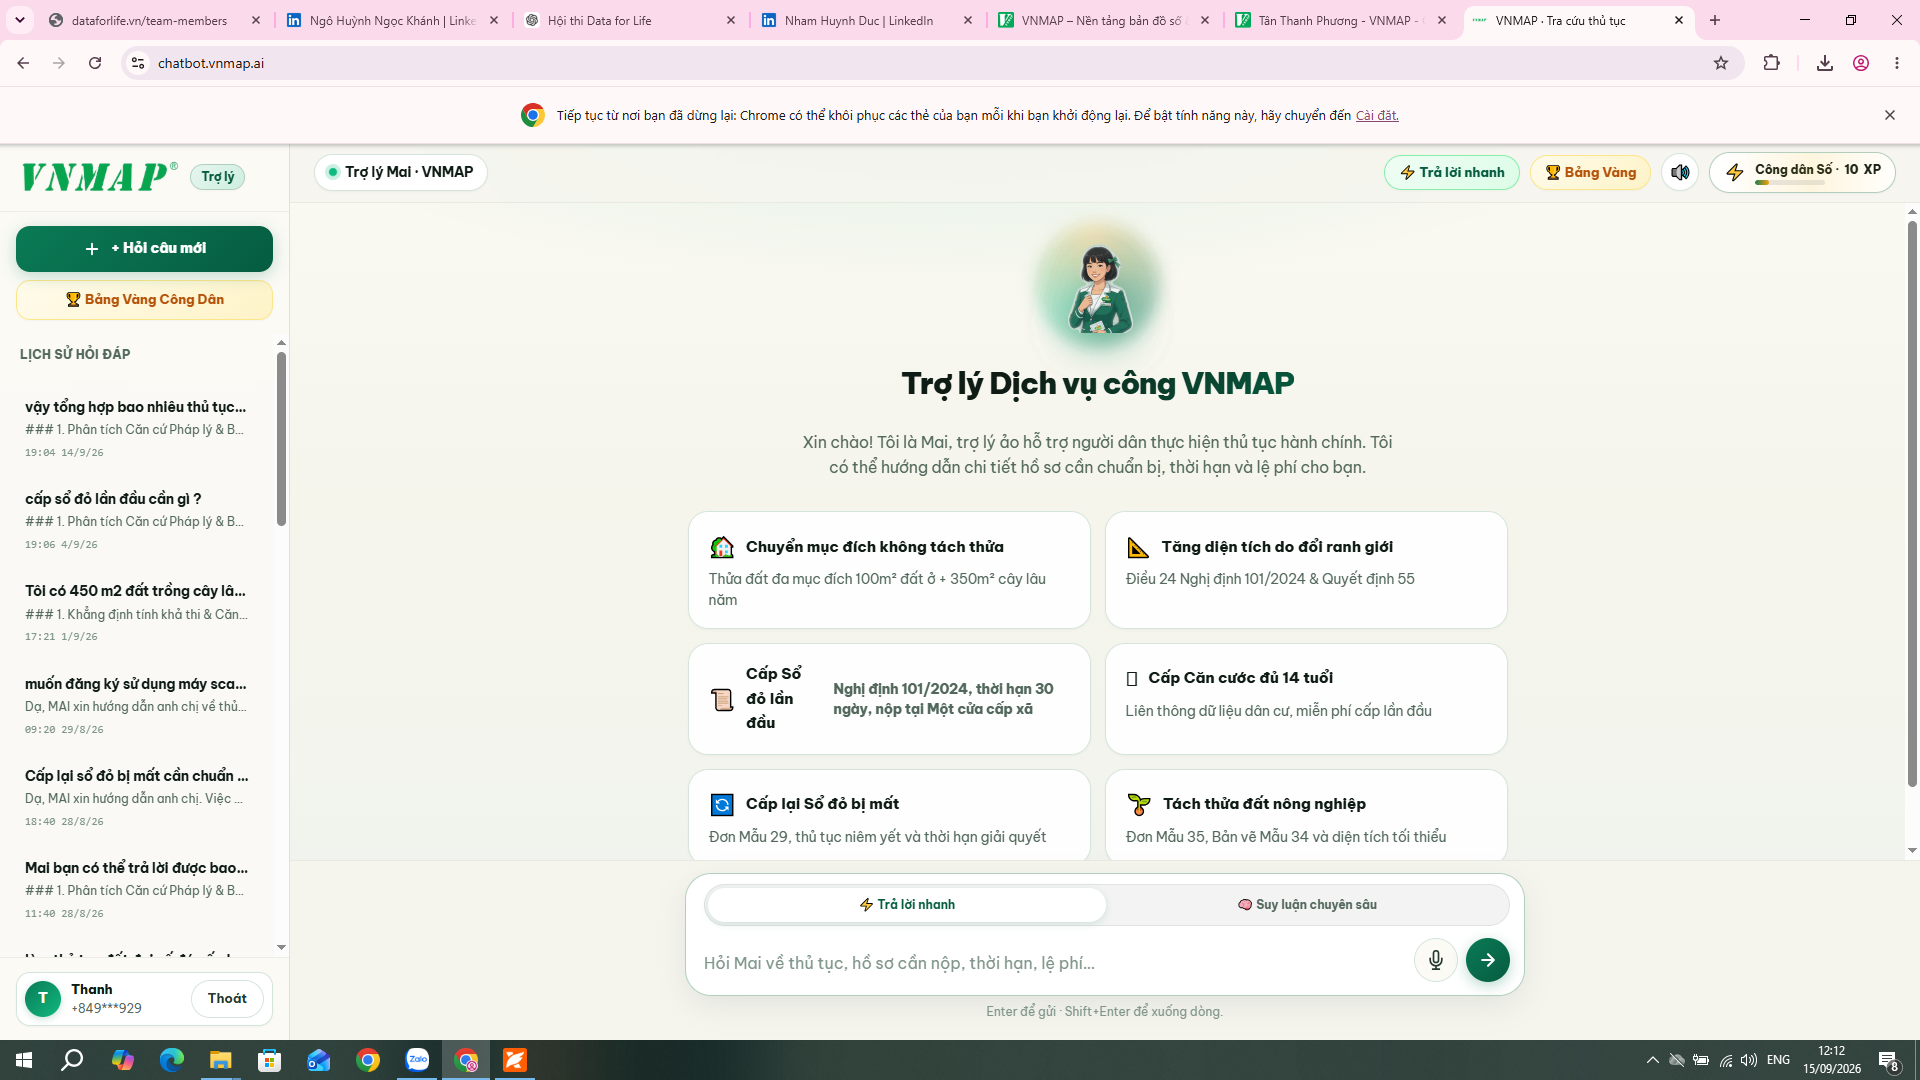Click the 'Thoát' logout button
The height and width of the screenshot is (1080, 1920).
click(x=227, y=998)
